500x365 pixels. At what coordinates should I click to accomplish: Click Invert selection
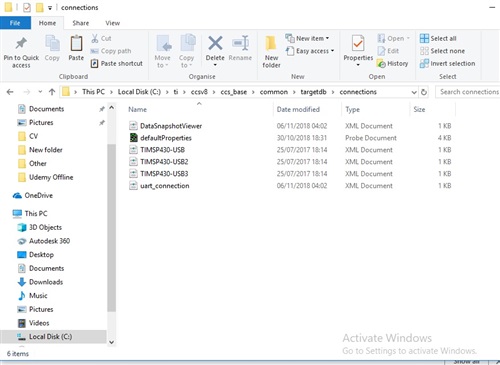[447, 63]
